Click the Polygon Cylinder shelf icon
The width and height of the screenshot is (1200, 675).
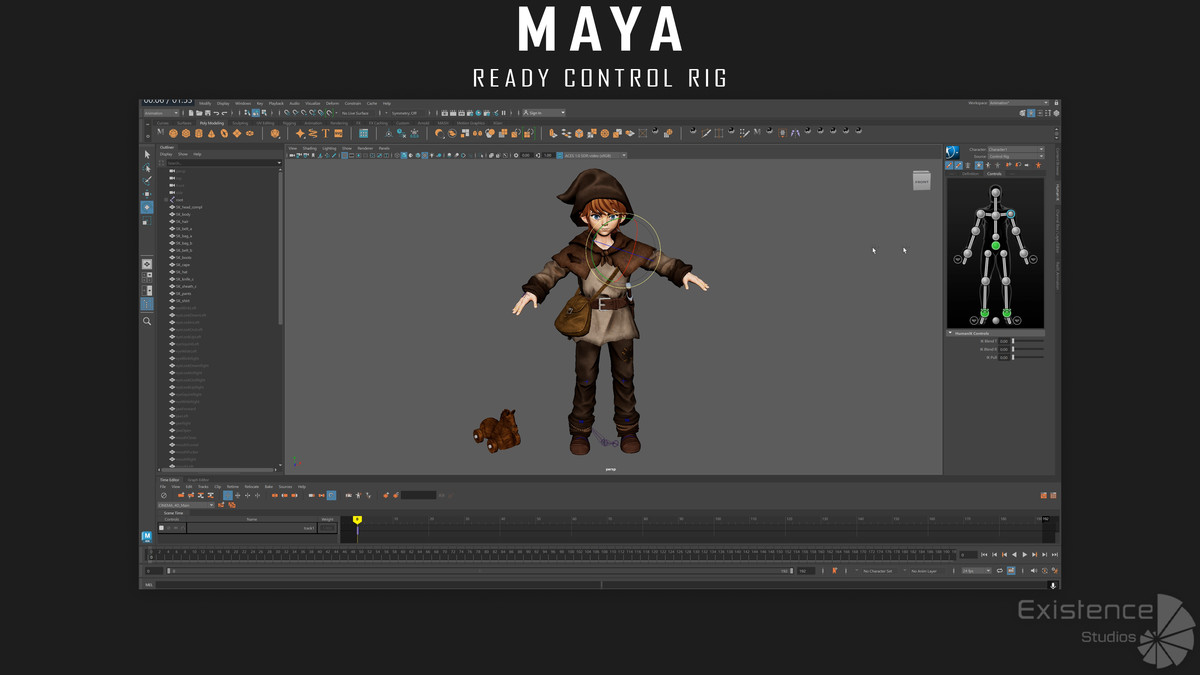pyautogui.click(x=198, y=133)
